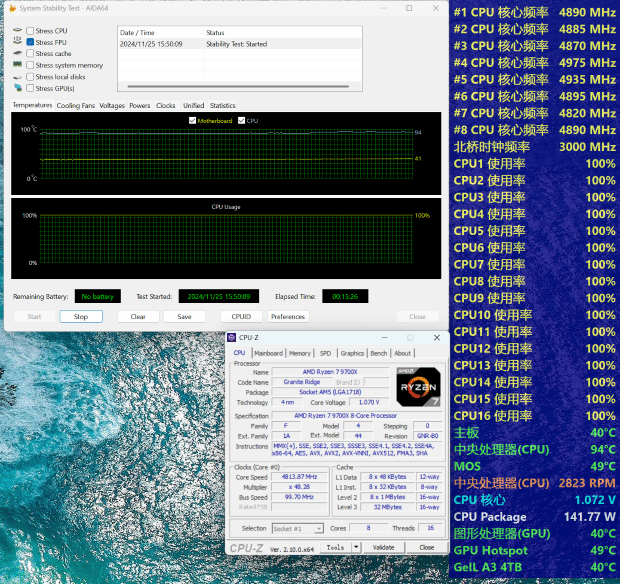620x584 pixels.
Task: Switch to the Clocks tab
Action: pyautogui.click(x=166, y=106)
